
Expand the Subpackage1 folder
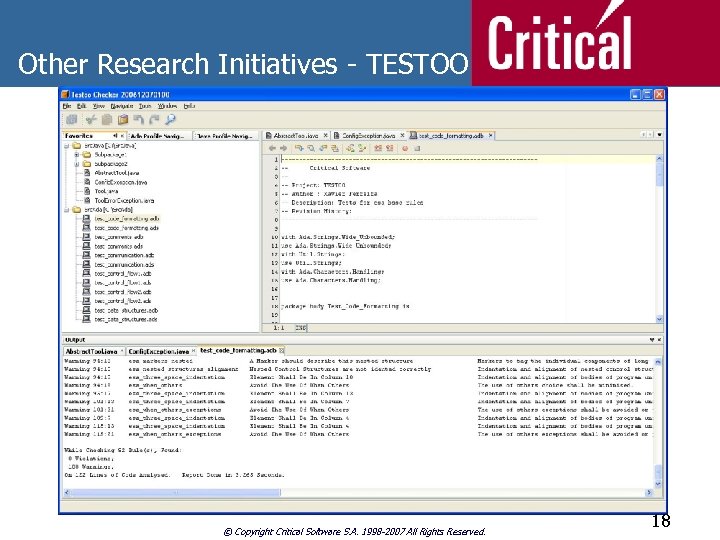click(x=77, y=155)
